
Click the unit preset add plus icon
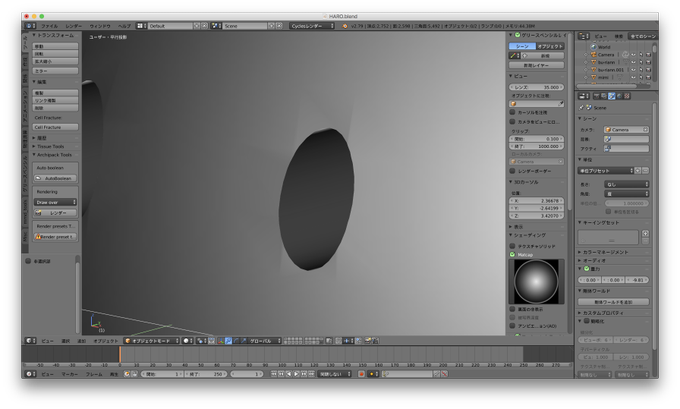[638, 170]
